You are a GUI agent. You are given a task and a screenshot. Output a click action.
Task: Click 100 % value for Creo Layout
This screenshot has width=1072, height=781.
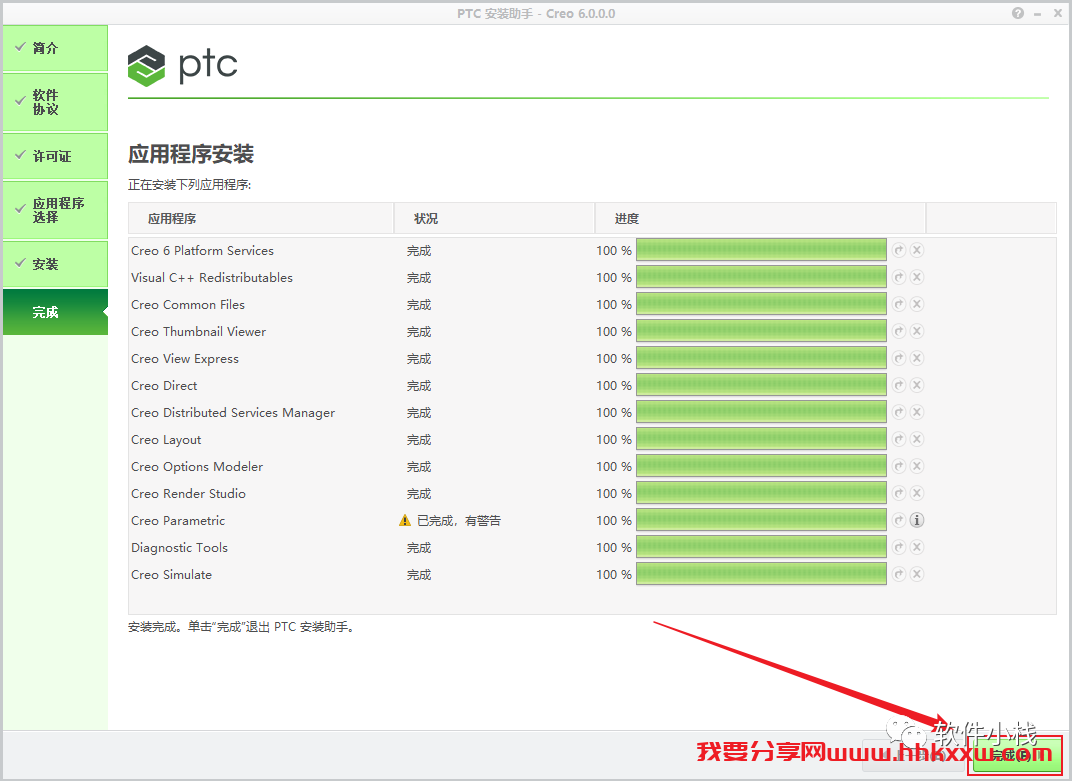pyautogui.click(x=614, y=440)
